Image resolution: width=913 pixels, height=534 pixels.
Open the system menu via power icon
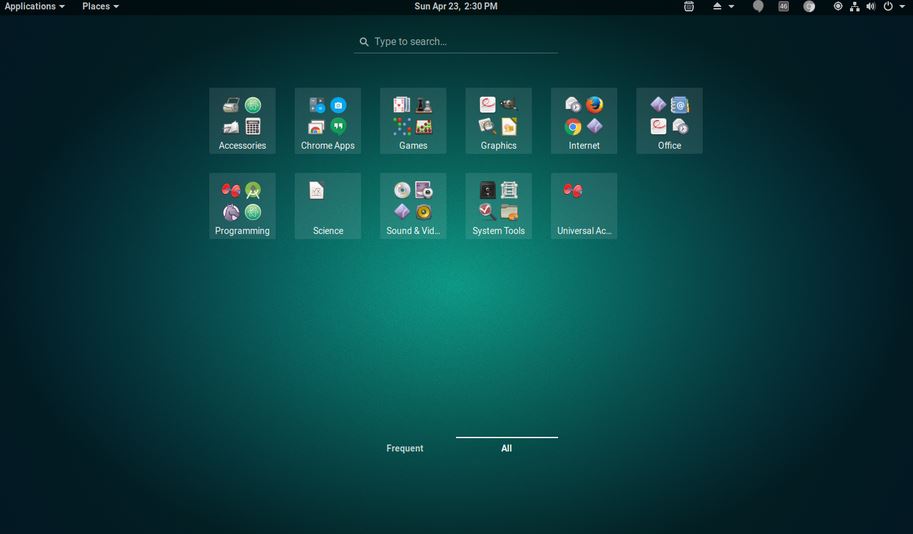point(894,6)
